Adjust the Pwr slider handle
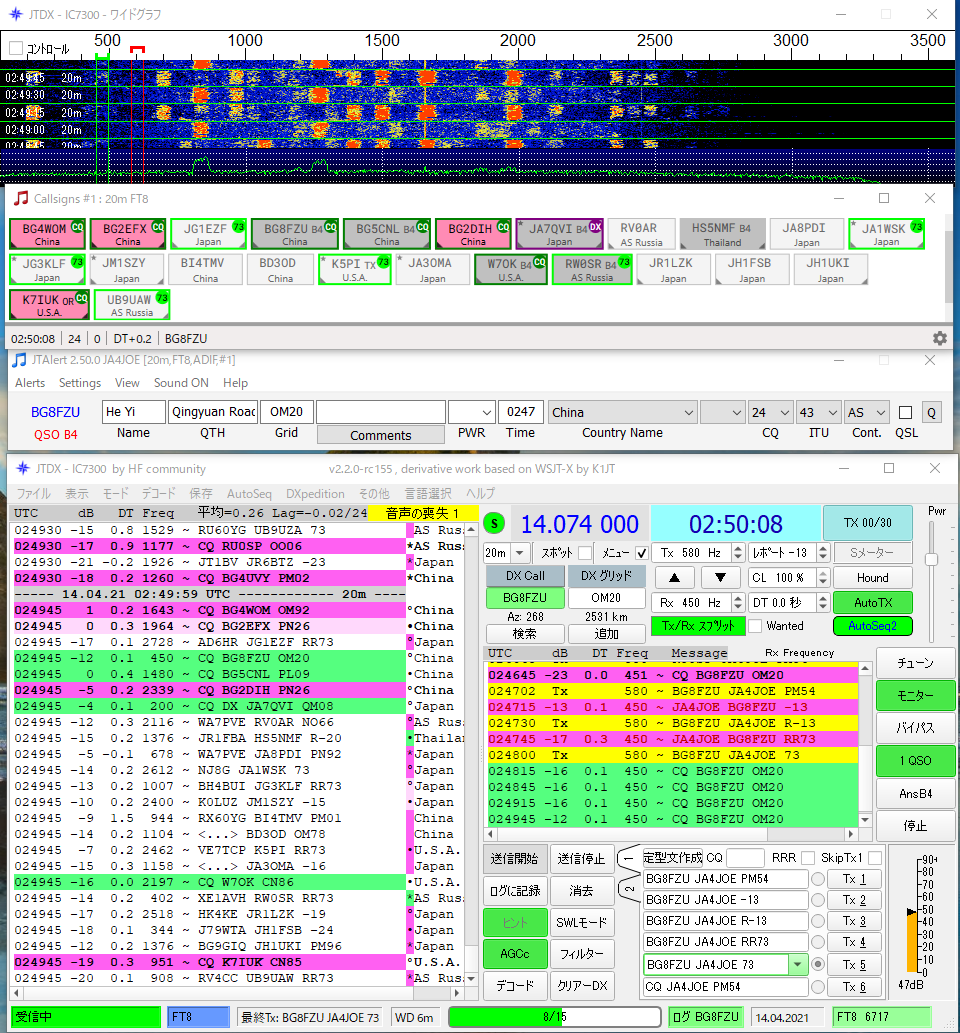960x1033 pixels. coord(933,560)
